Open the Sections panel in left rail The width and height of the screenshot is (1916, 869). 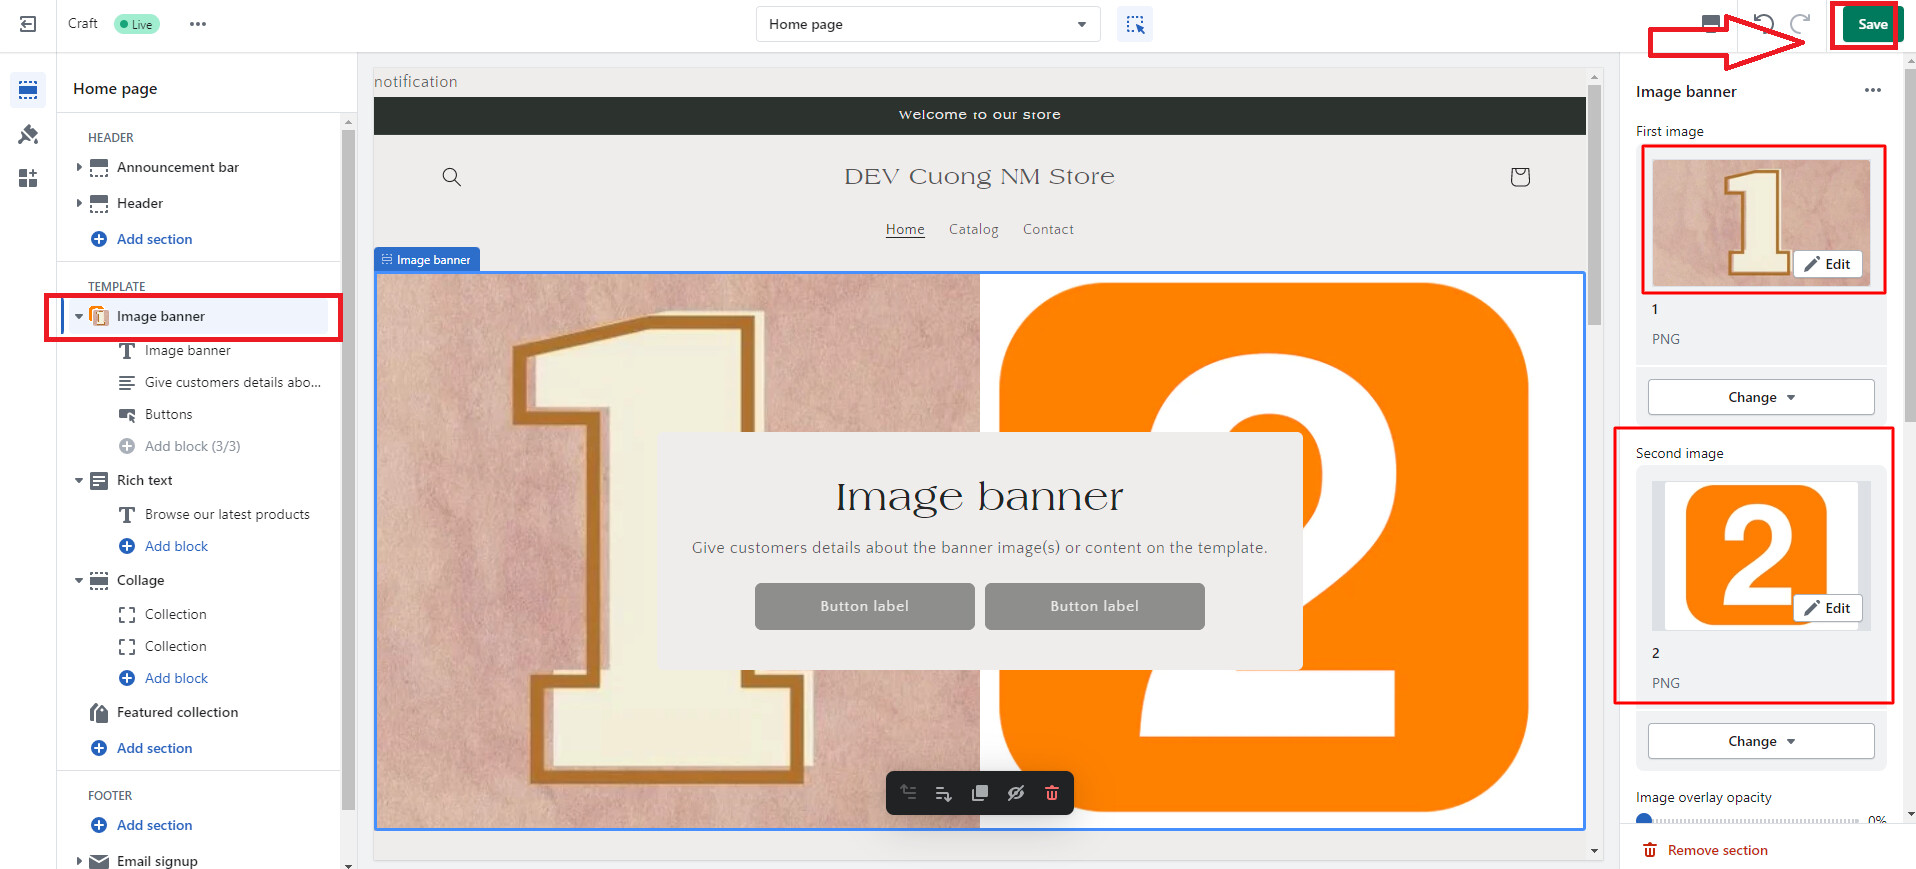(x=28, y=90)
